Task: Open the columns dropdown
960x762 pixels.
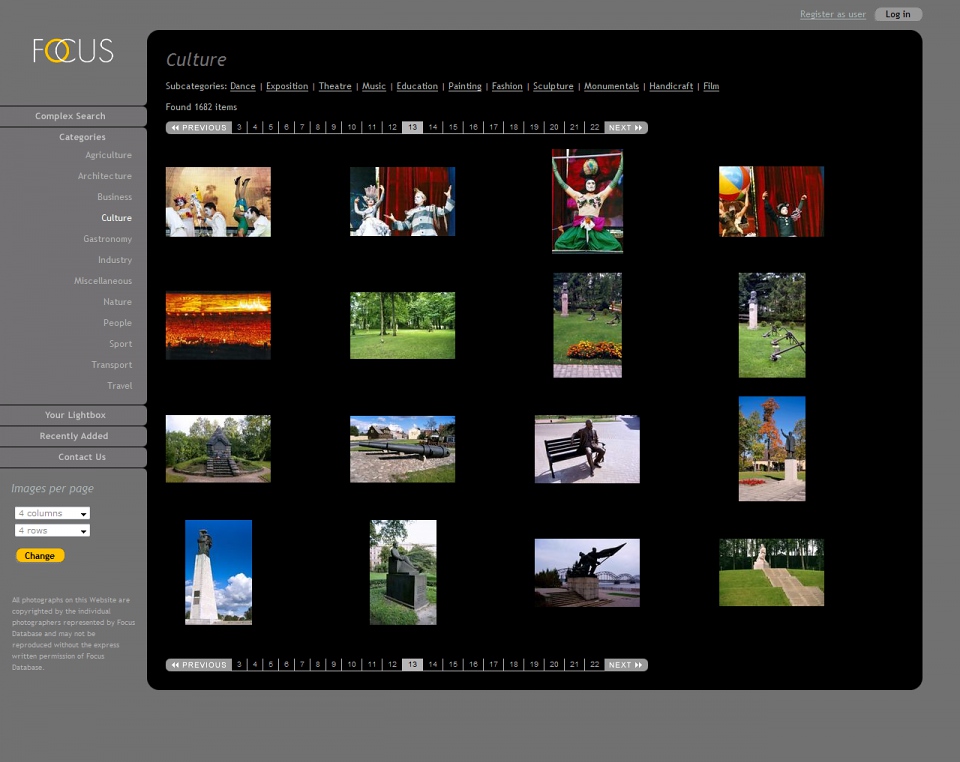Action: [x=52, y=513]
